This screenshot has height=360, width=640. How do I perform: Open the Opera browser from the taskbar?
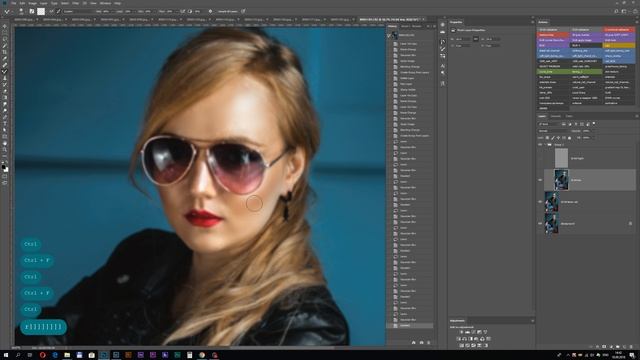coord(42,355)
